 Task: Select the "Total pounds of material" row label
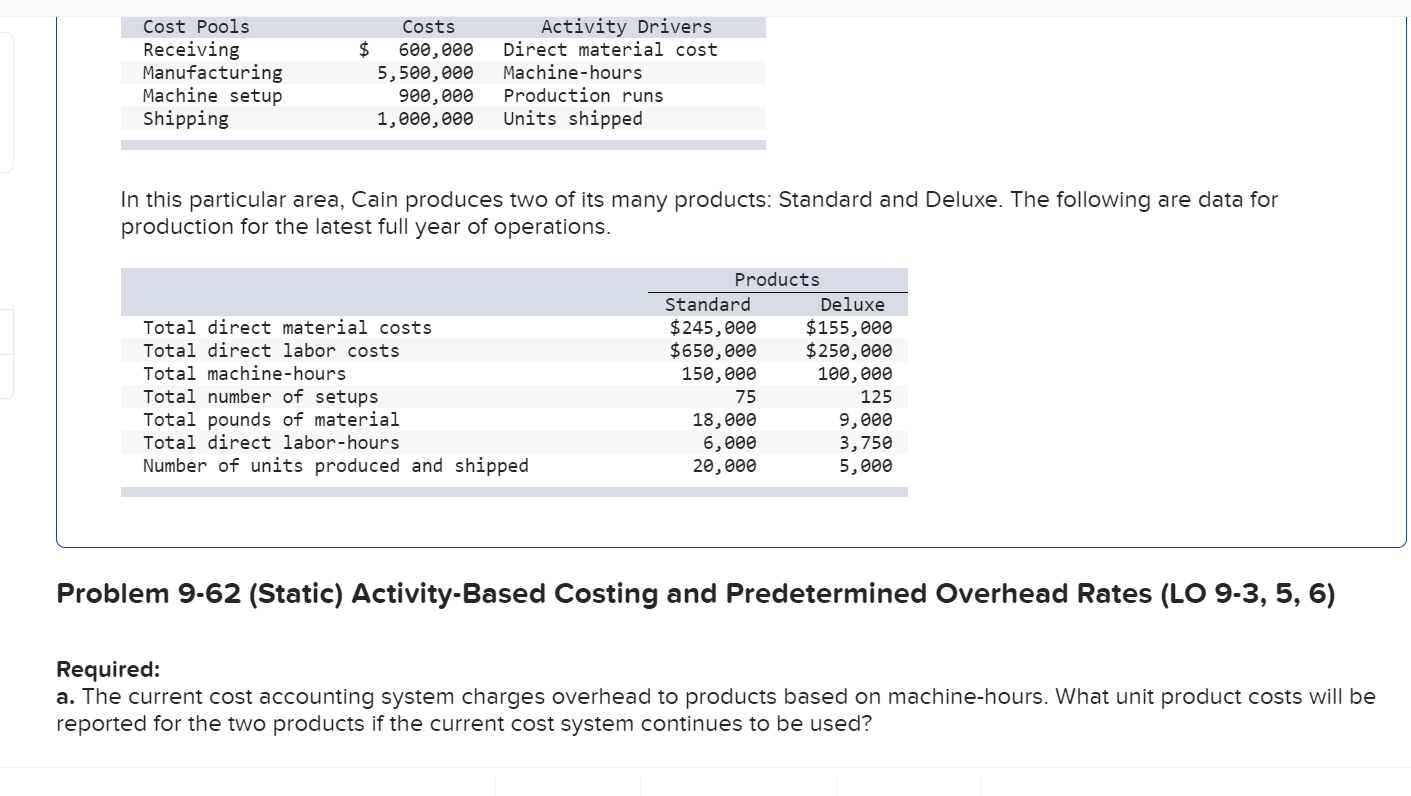[x=271, y=420]
